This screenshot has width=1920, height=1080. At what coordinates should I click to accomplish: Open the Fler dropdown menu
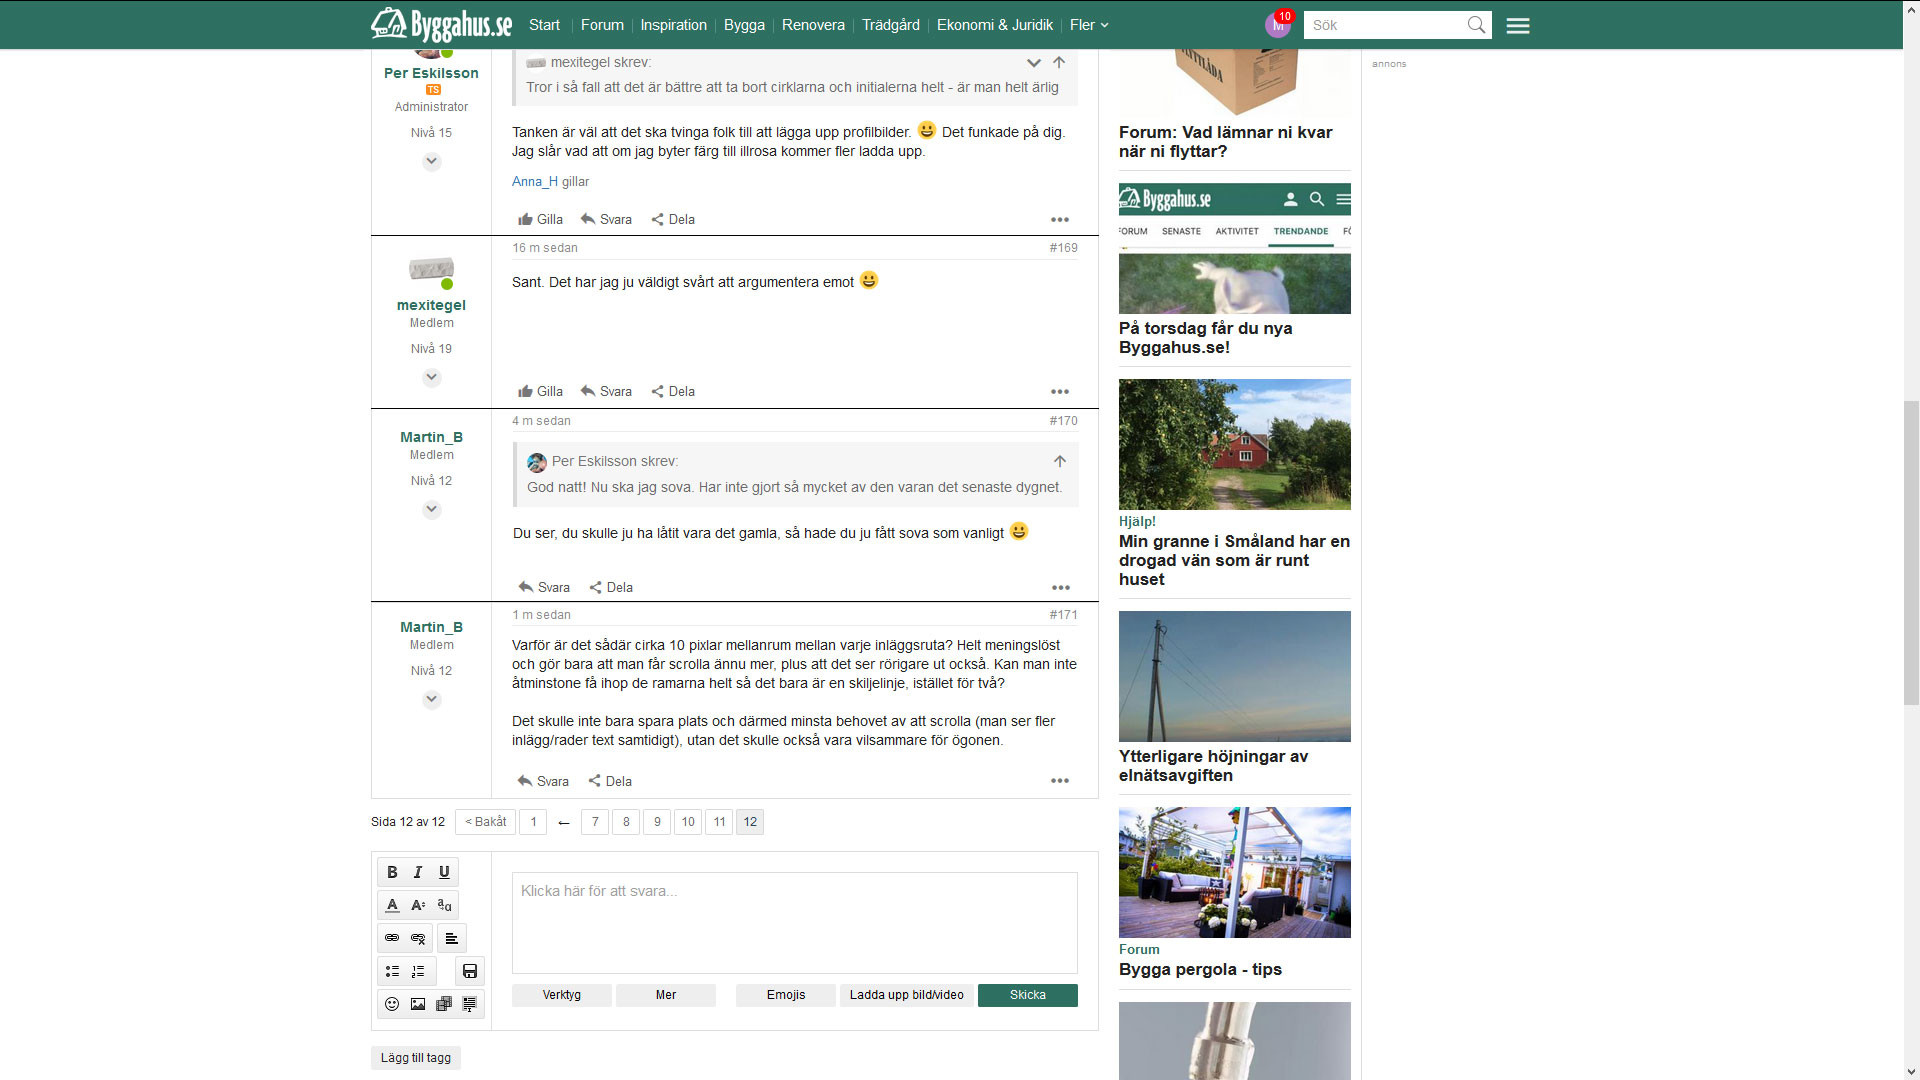pyautogui.click(x=1088, y=25)
